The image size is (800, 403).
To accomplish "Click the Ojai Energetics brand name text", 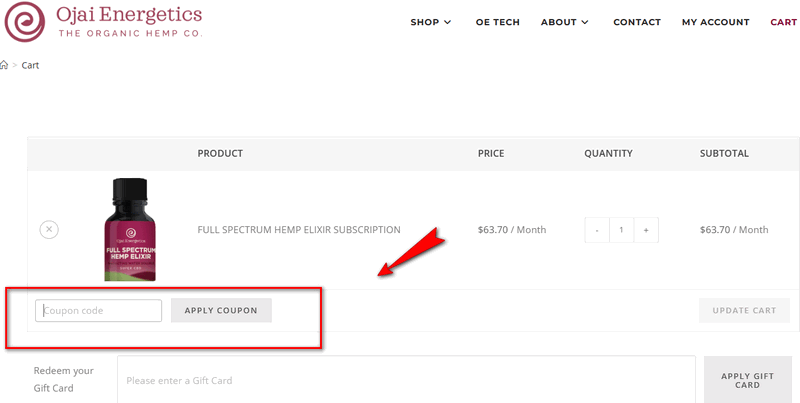I will [x=130, y=15].
